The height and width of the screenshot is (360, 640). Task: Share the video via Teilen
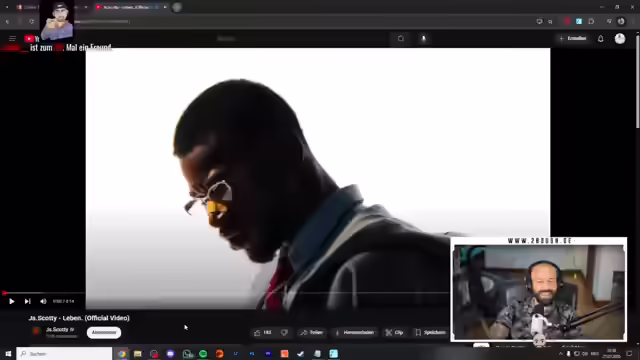click(x=312, y=333)
